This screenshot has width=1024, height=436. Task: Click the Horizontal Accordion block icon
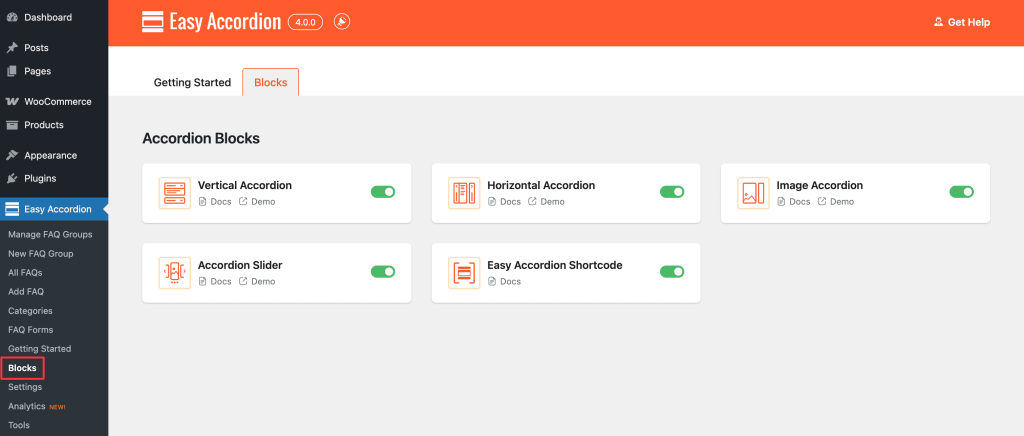click(x=464, y=193)
